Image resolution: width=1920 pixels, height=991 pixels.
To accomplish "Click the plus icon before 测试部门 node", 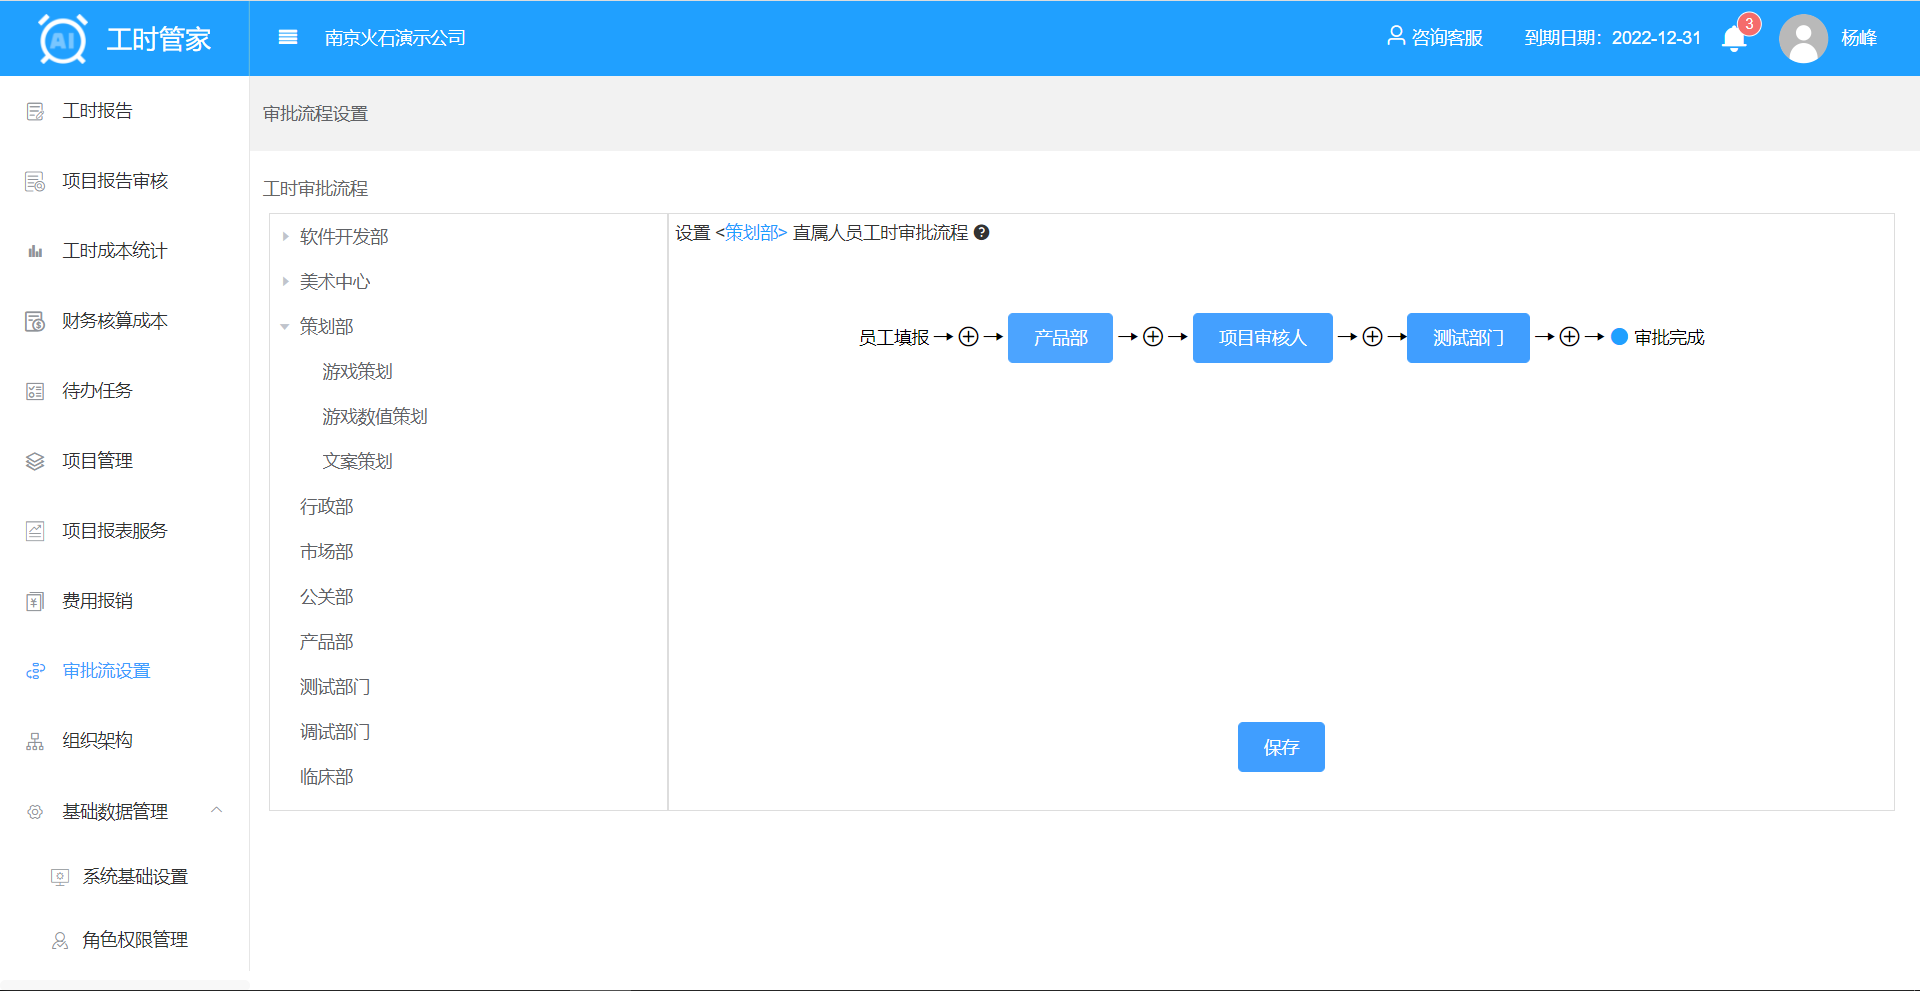I will pos(1372,337).
